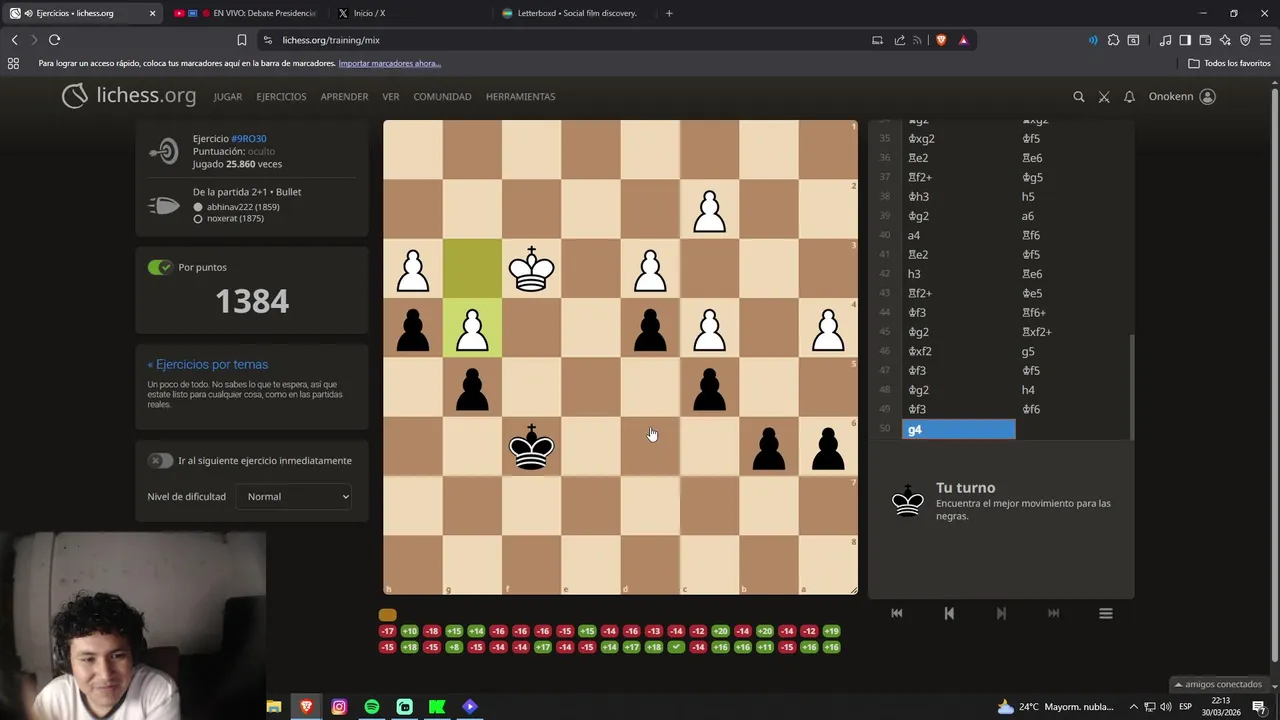
Task: Click the -13 session result badge
Action: click(654, 631)
